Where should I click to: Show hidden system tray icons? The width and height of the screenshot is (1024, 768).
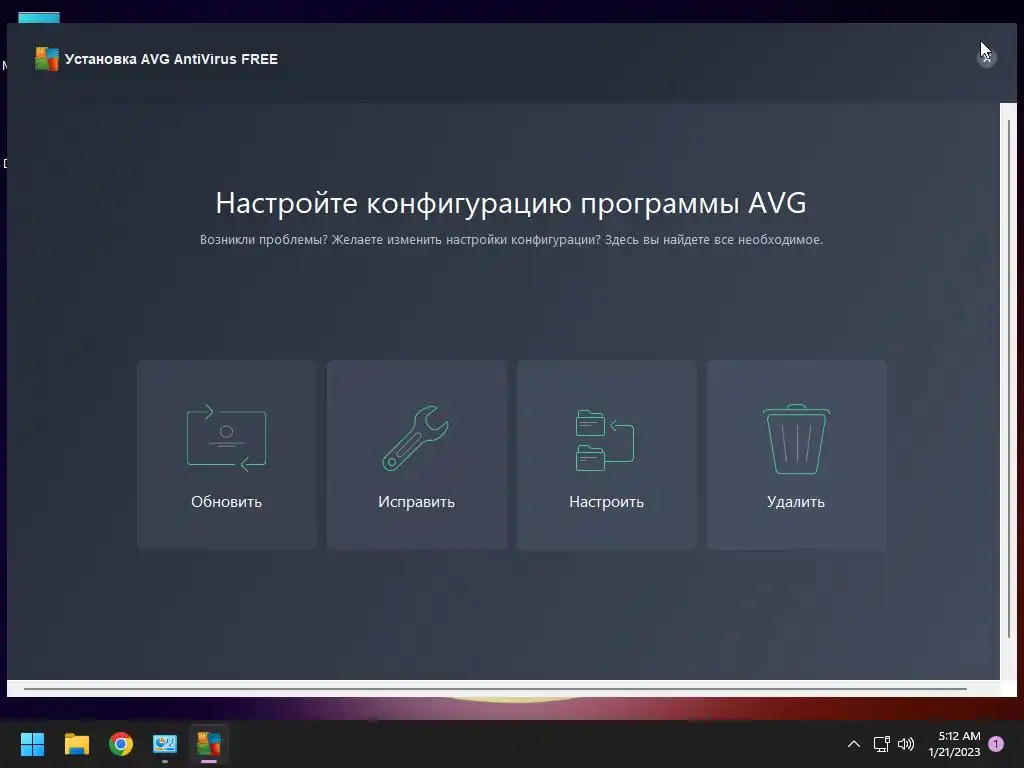pos(854,744)
